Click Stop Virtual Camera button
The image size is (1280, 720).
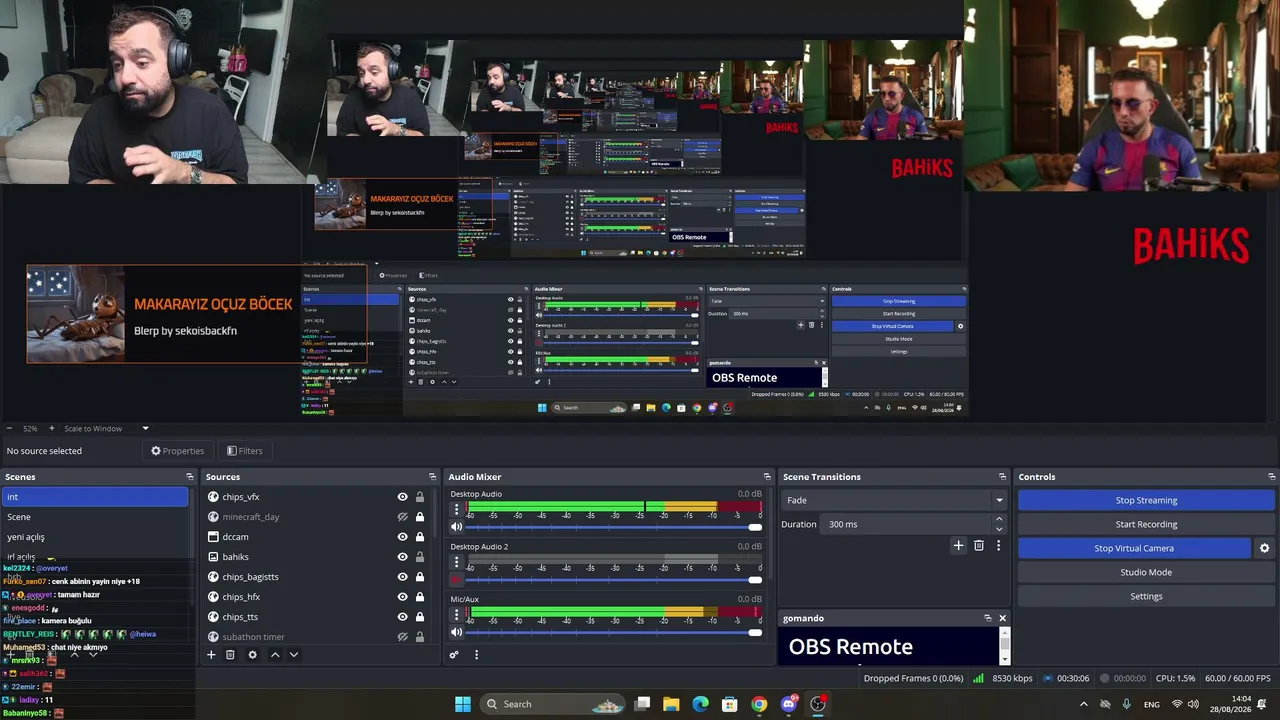(1134, 548)
